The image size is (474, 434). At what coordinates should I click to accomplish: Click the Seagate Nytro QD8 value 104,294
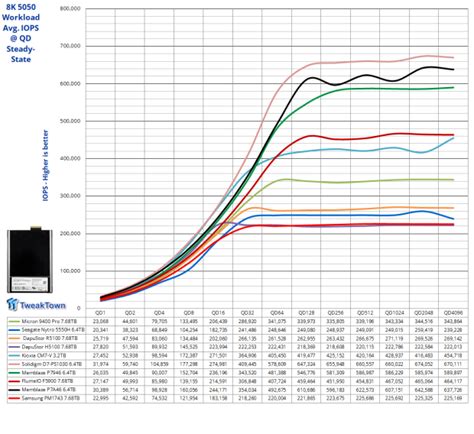pos(189,330)
